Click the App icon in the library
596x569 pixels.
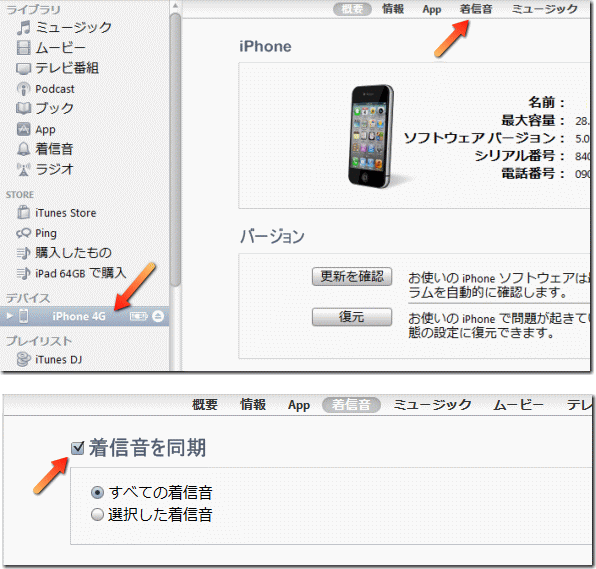click(x=24, y=129)
